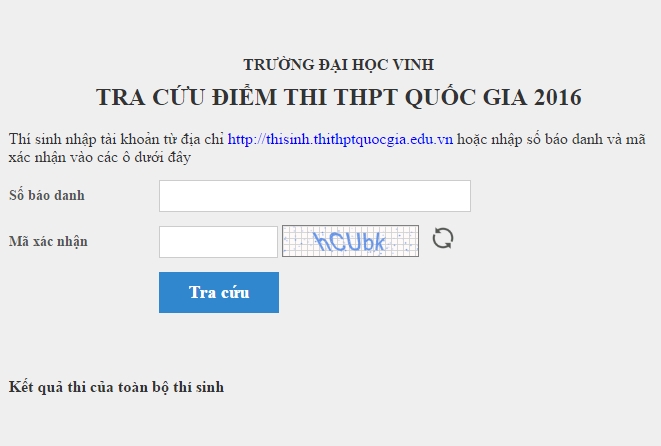Viewport: 661px width, 446px height.
Task: Open the thisinh.thithptquocgia.edu.vn link
Action: (340, 139)
